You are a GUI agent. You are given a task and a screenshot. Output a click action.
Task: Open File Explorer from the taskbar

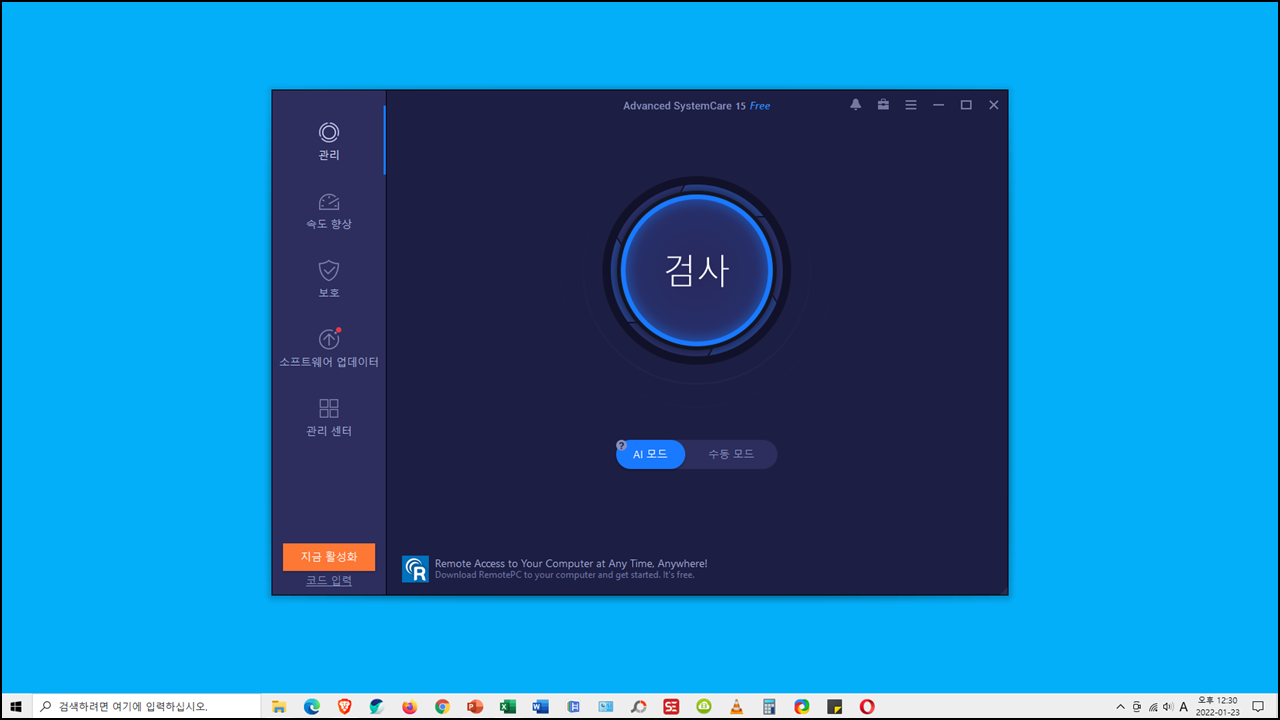[279, 706]
